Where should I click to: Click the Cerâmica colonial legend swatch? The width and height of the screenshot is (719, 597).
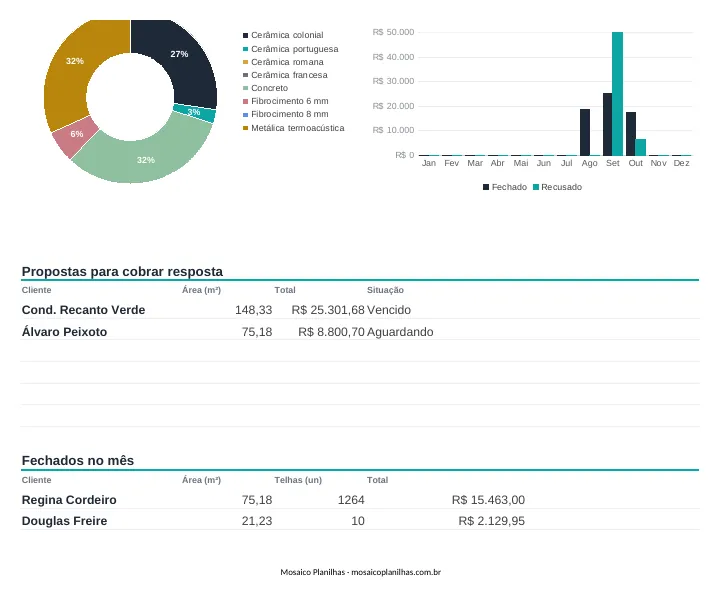(x=245, y=35)
